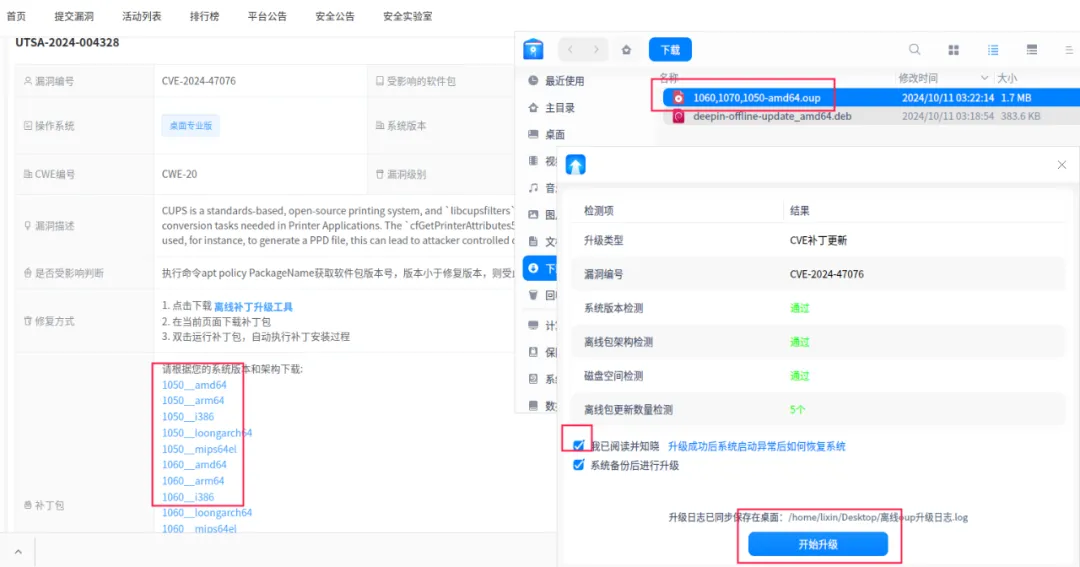The image size is (1080, 567).
Task: Click the music note icon in sidebar
Action: (x=533, y=187)
